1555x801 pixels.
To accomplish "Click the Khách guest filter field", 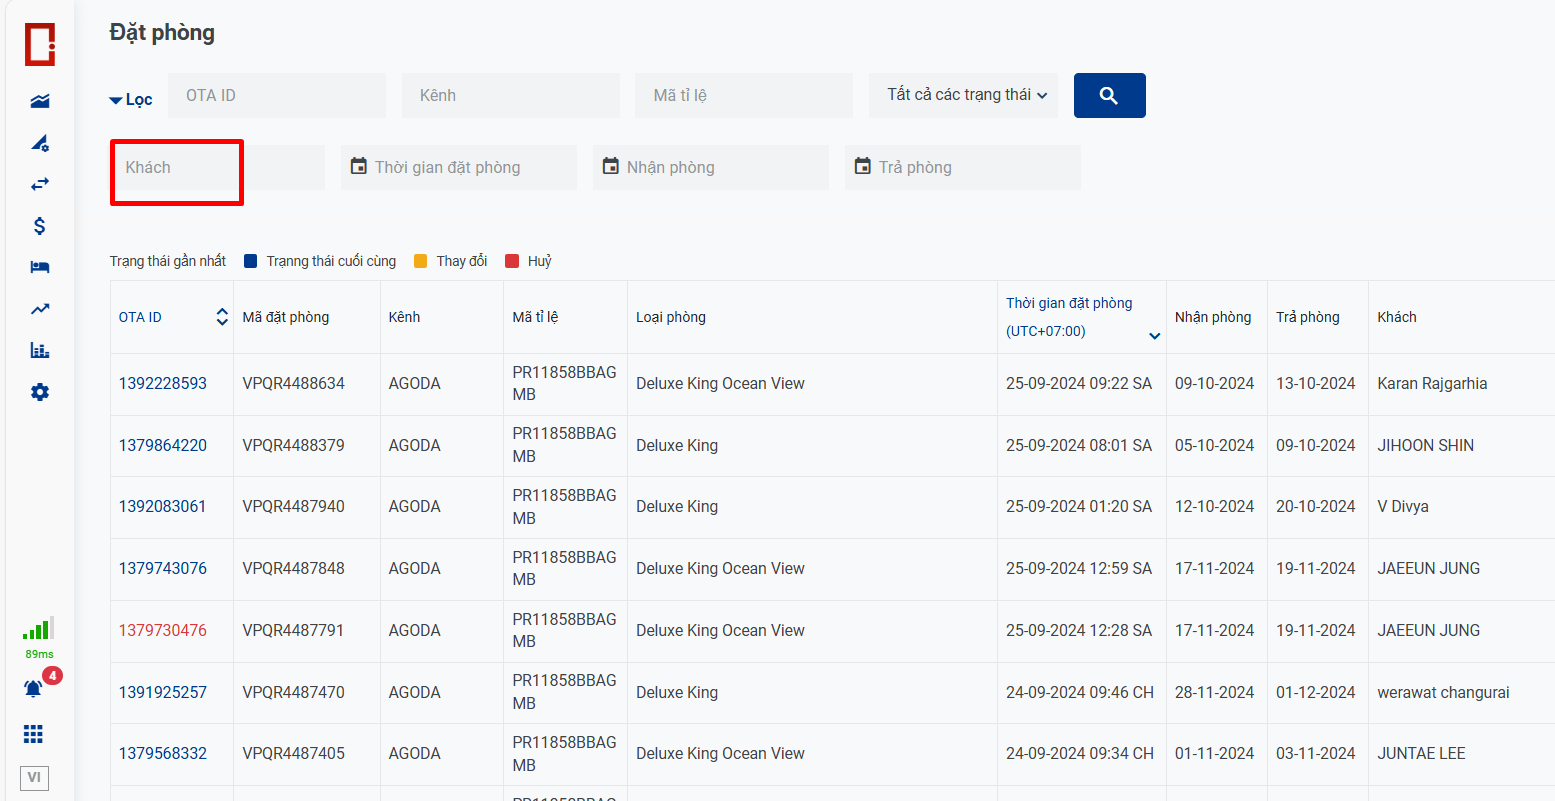I will coord(217,168).
